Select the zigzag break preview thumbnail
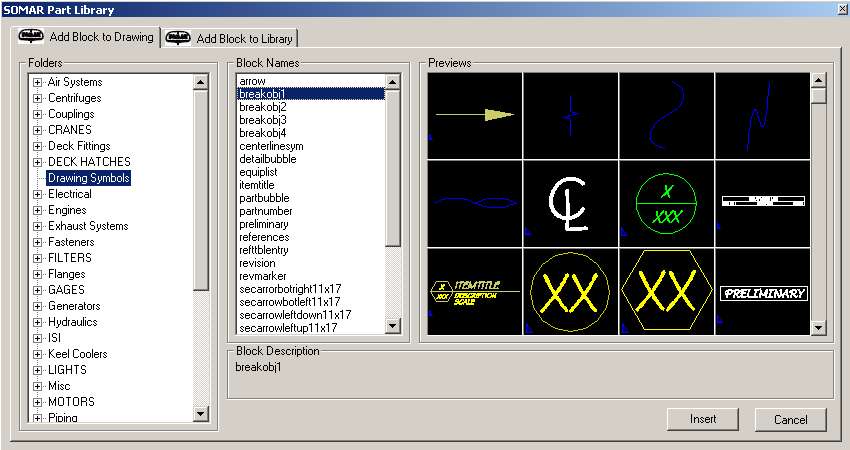The width and height of the screenshot is (850, 450). (x=763, y=115)
